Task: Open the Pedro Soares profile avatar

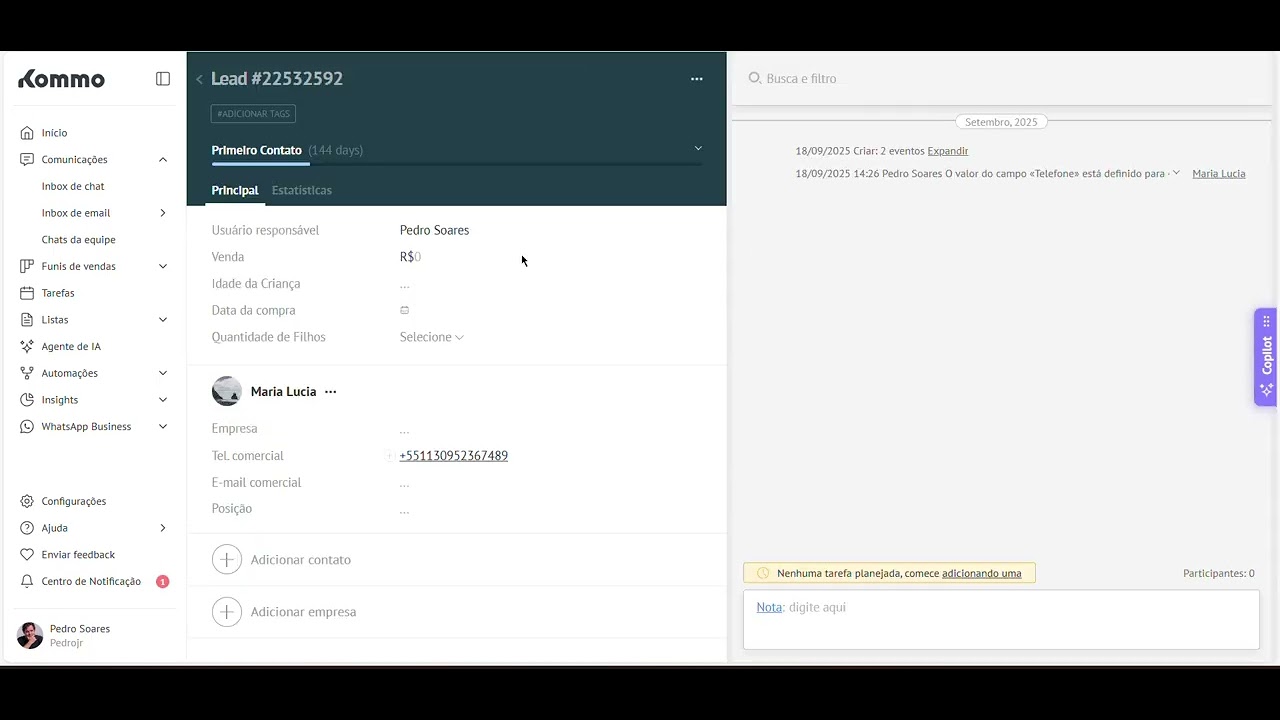Action: [x=30, y=635]
